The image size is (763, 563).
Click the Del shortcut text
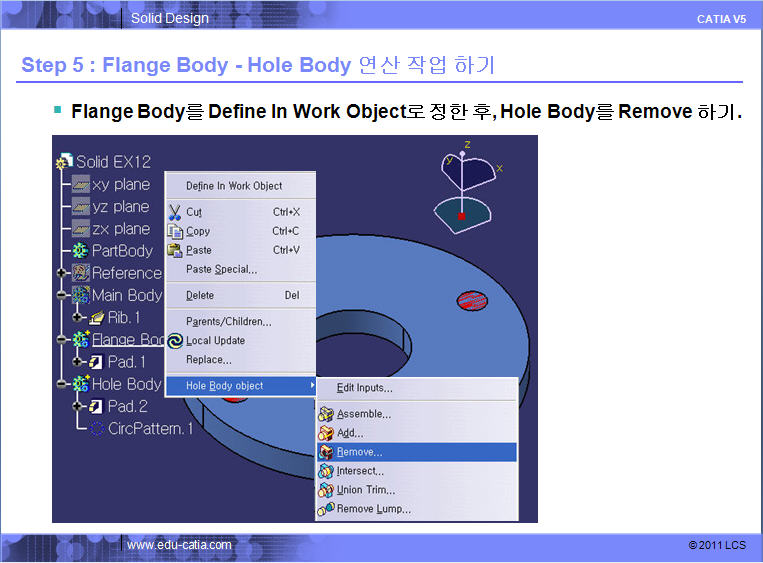(292, 295)
